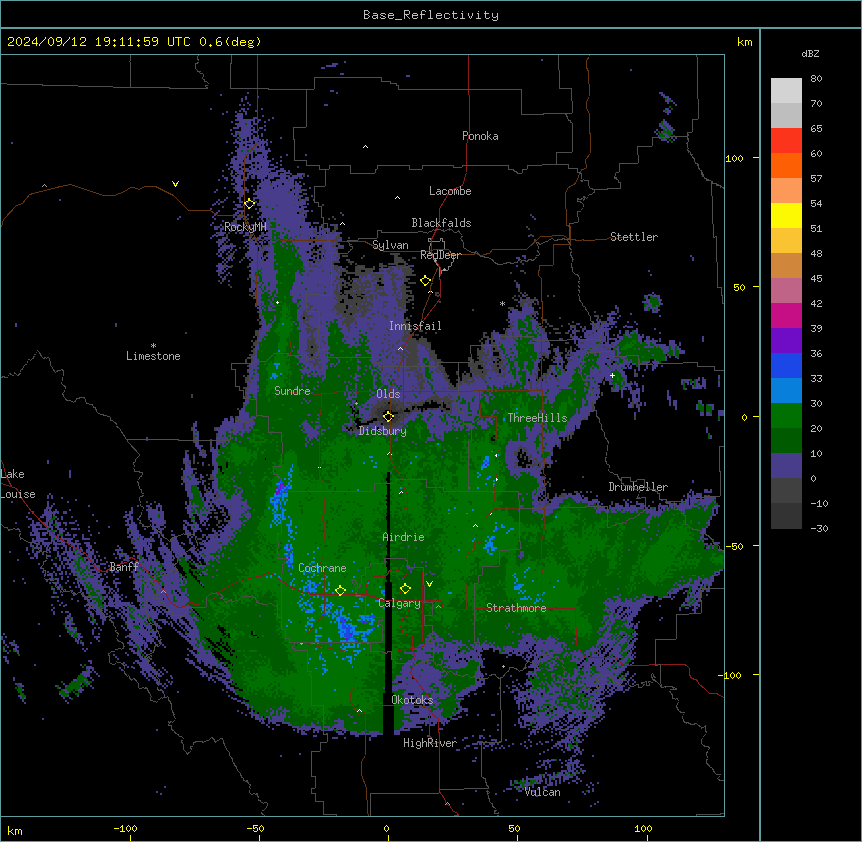Click the yellow diamond marker above Calgary
This screenshot has height=842, width=862.
click(x=405, y=589)
